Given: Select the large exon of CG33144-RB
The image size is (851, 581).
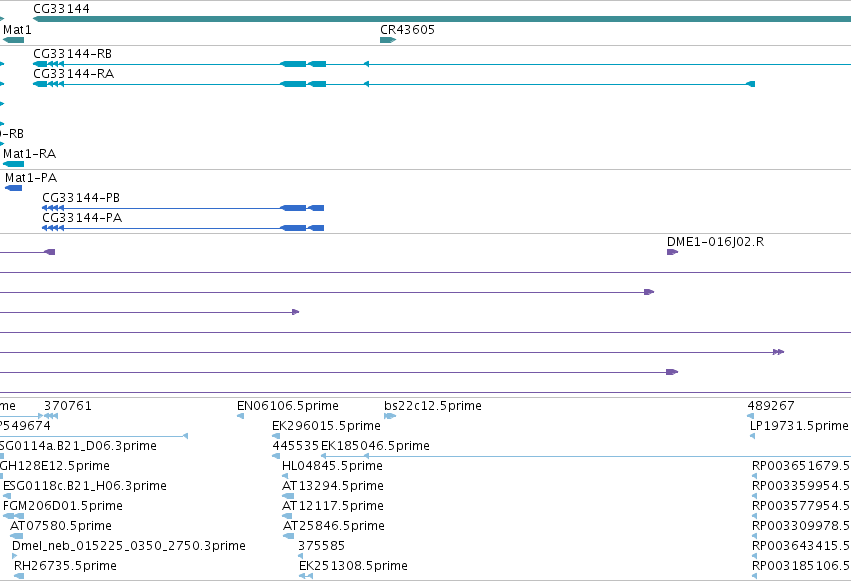Looking at the screenshot, I should 293,64.
